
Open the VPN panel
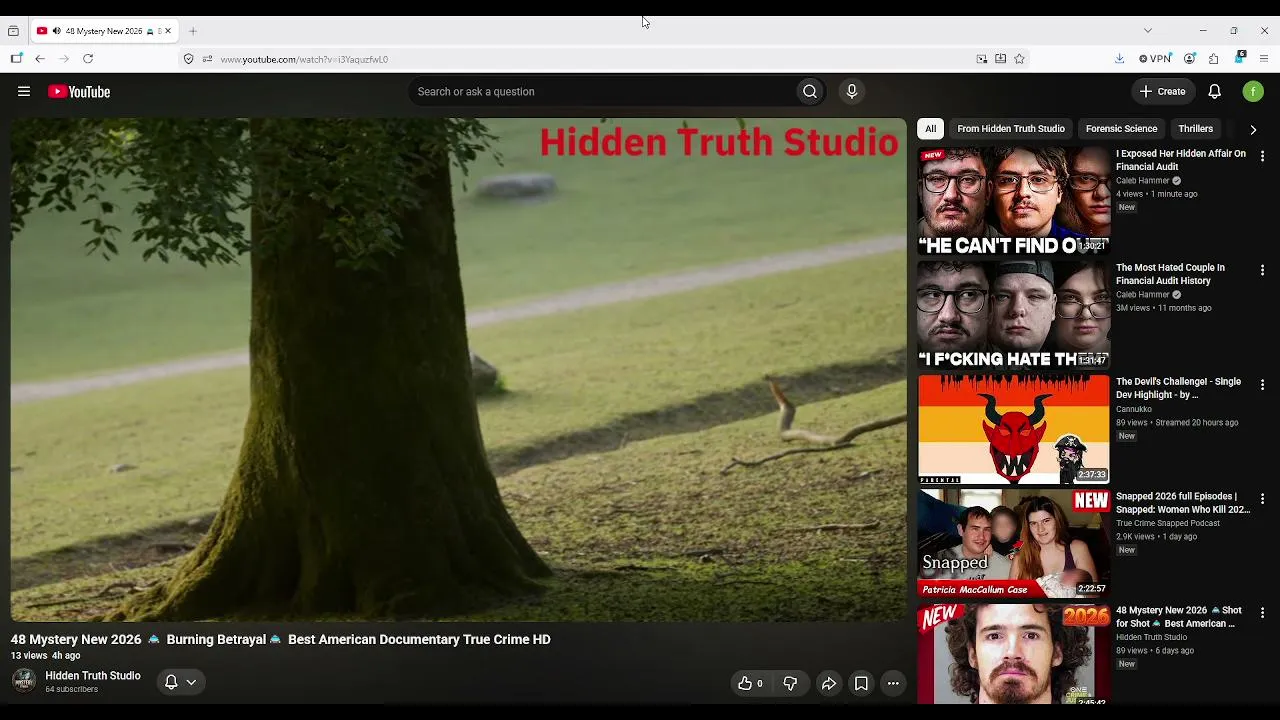coord(1155,59)
